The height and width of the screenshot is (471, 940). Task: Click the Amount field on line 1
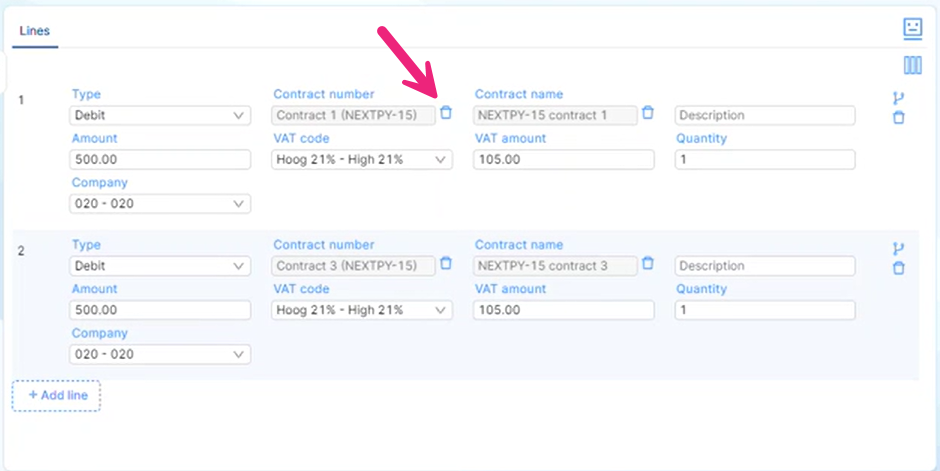[x=160, y=160]
